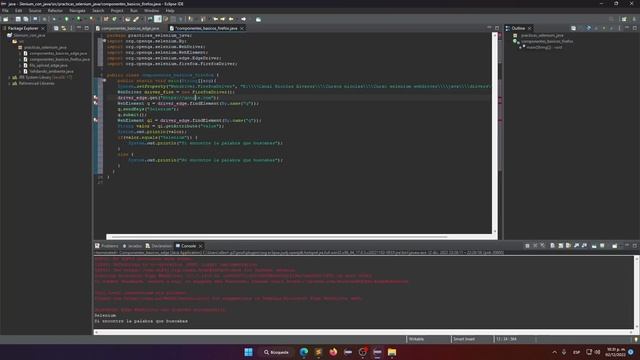Screen dimensions: 640x360
Task: Expand componentes_basicos_edge.java tree arrow
Action: [20, 53]
